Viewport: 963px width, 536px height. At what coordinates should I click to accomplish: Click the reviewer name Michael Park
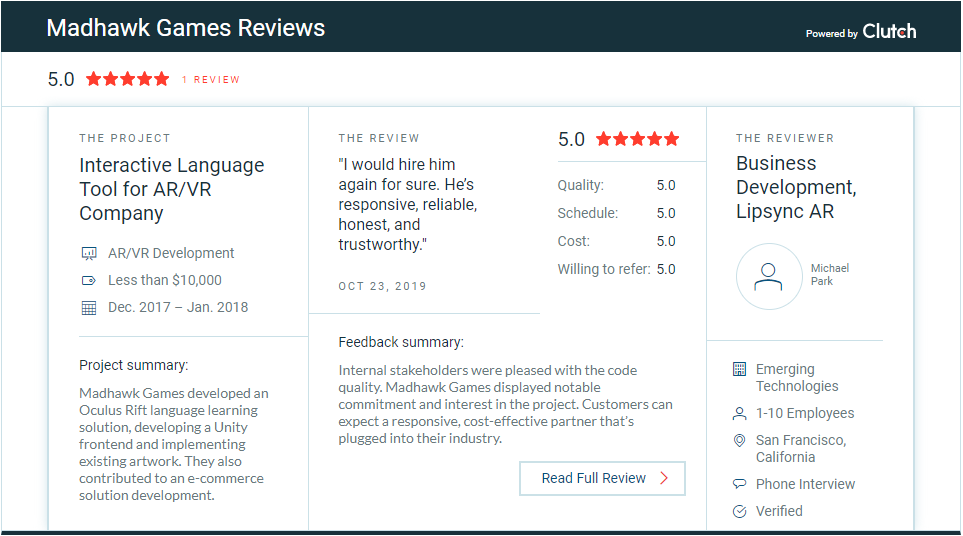(830, 275)
